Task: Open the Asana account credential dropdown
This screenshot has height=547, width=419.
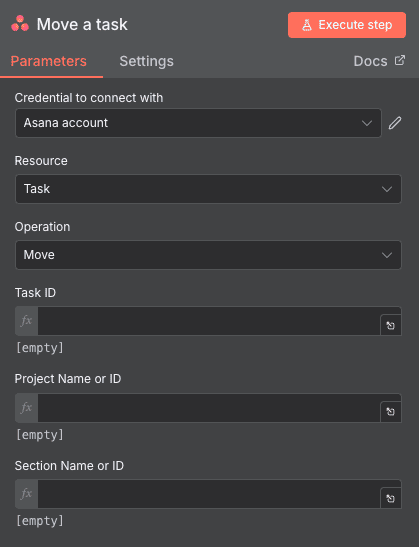Action: pyautogui.click(x=198, y=123)
